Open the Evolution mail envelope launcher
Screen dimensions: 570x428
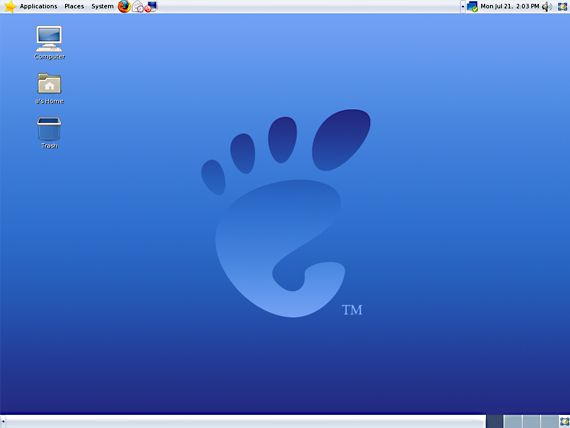click(138, 6)
